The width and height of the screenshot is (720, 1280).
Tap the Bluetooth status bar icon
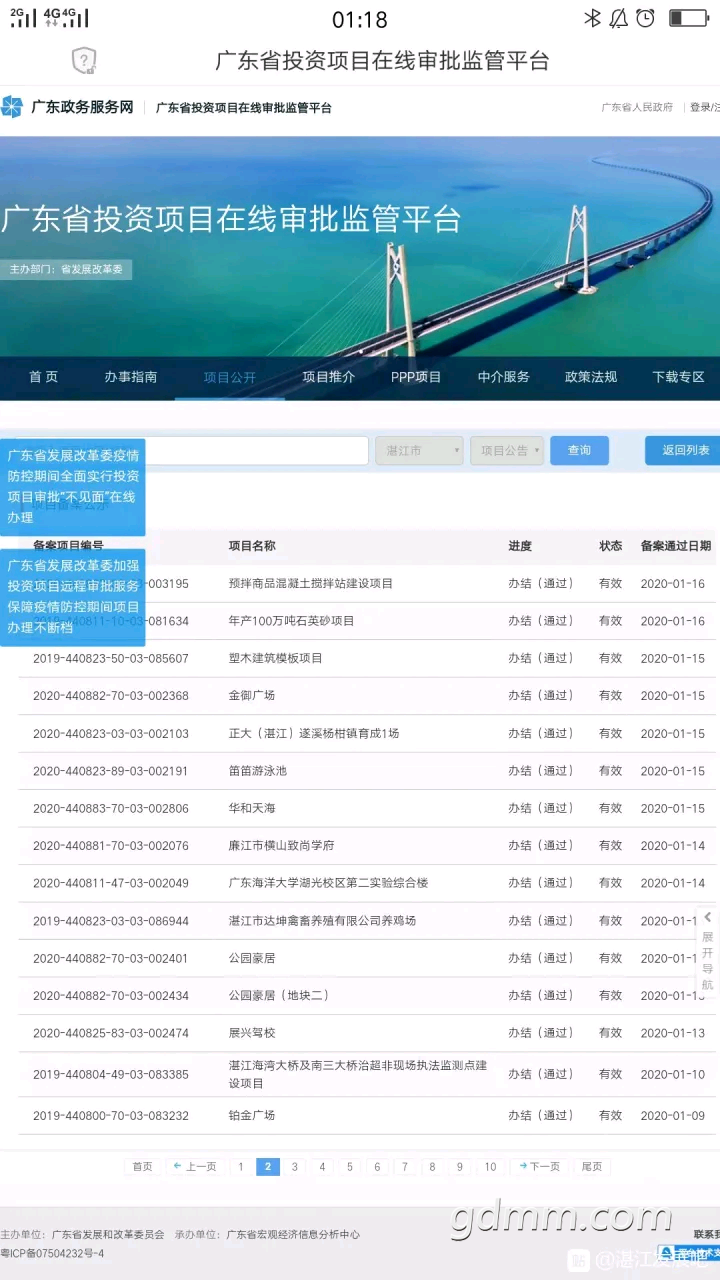[x=592, y=18]
